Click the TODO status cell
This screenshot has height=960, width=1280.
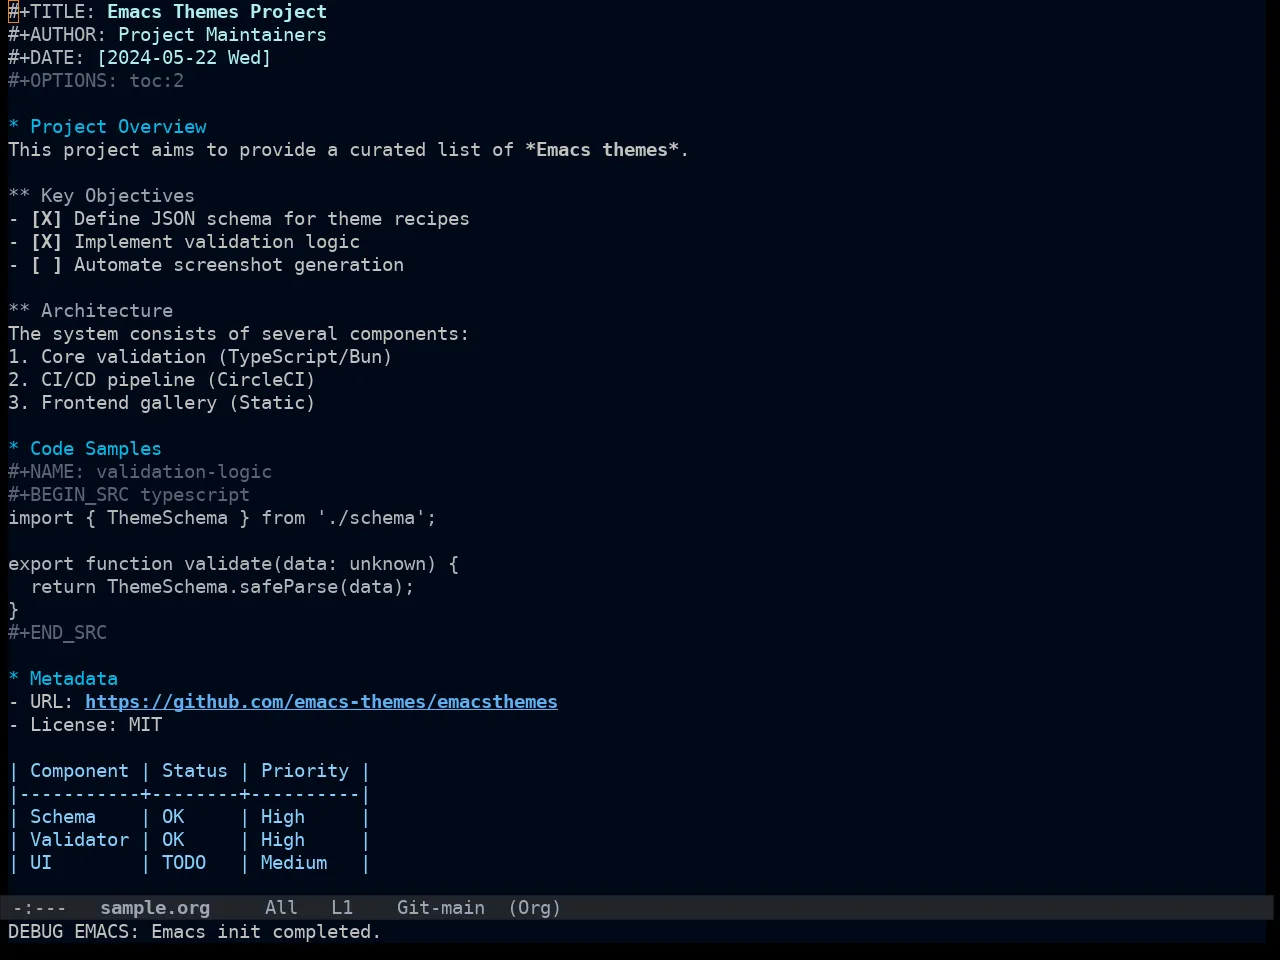click(184, 863)
